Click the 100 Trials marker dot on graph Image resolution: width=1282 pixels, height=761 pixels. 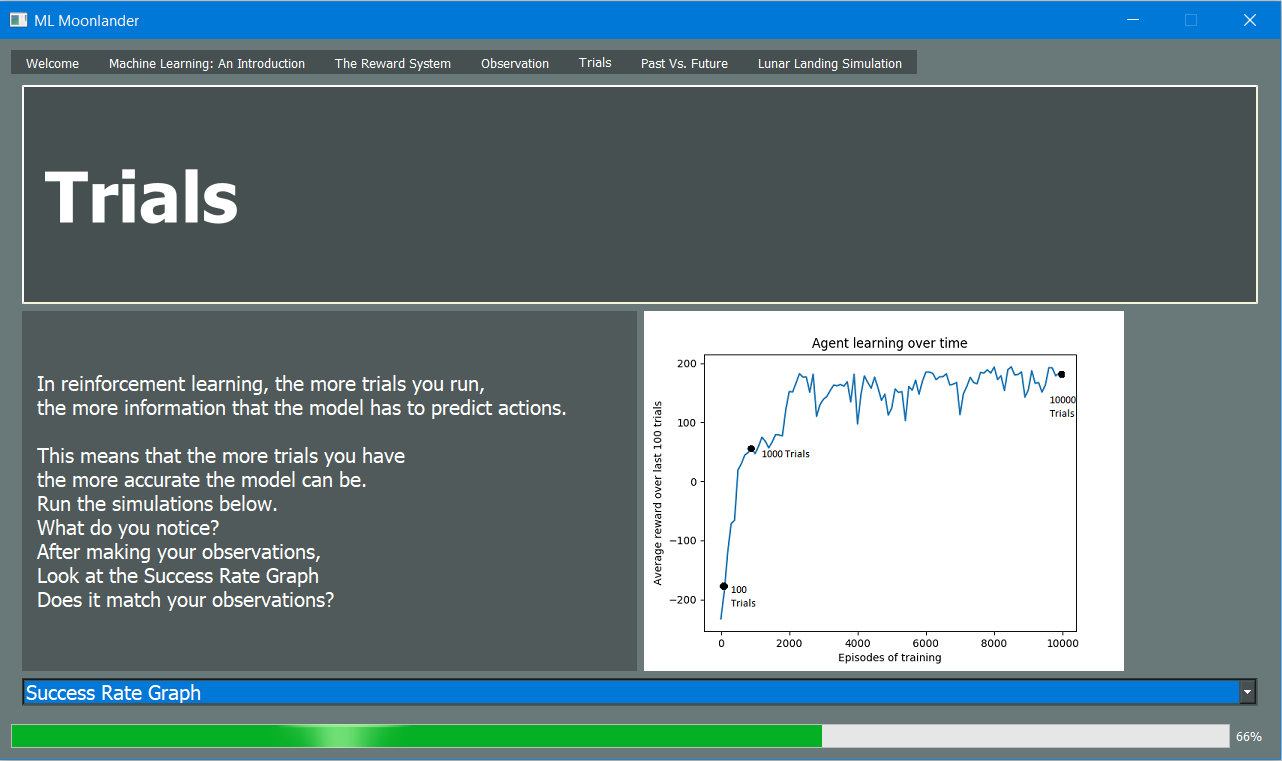(x=724, y=586)
